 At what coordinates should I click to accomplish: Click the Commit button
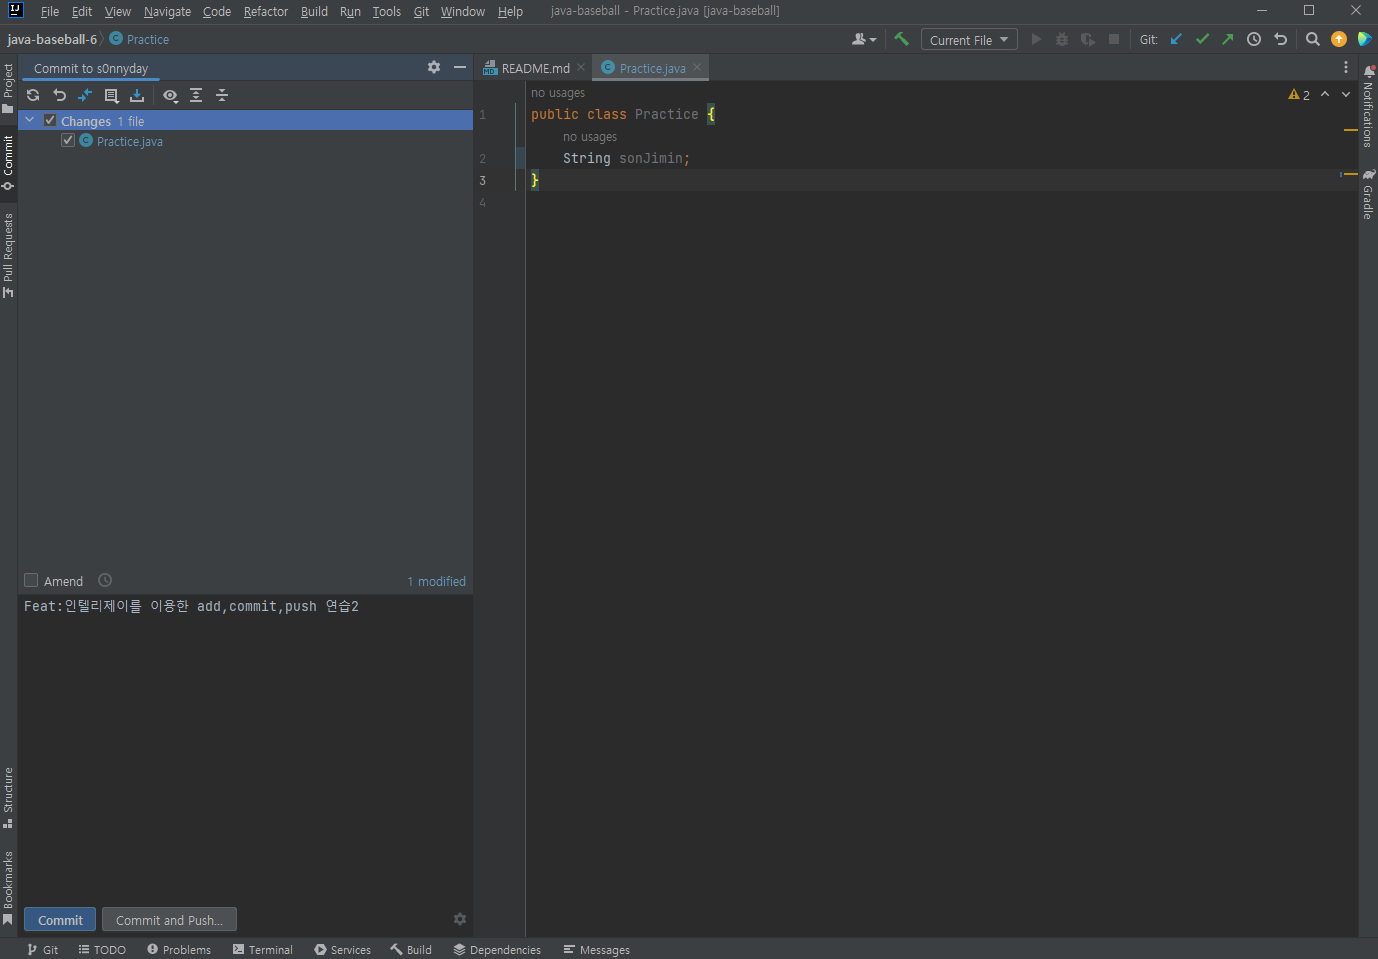(x=60, y=920)
